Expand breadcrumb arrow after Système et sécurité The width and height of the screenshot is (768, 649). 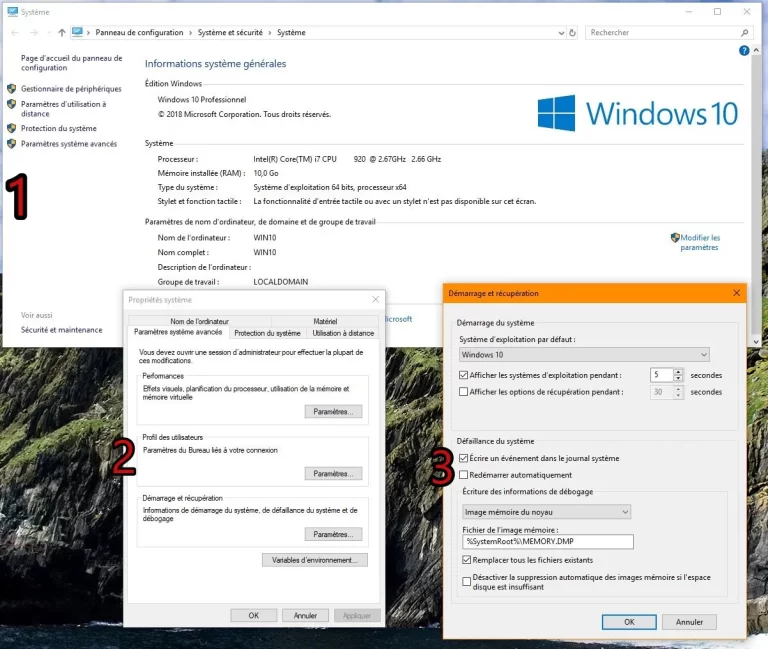(x=270, y=33)
